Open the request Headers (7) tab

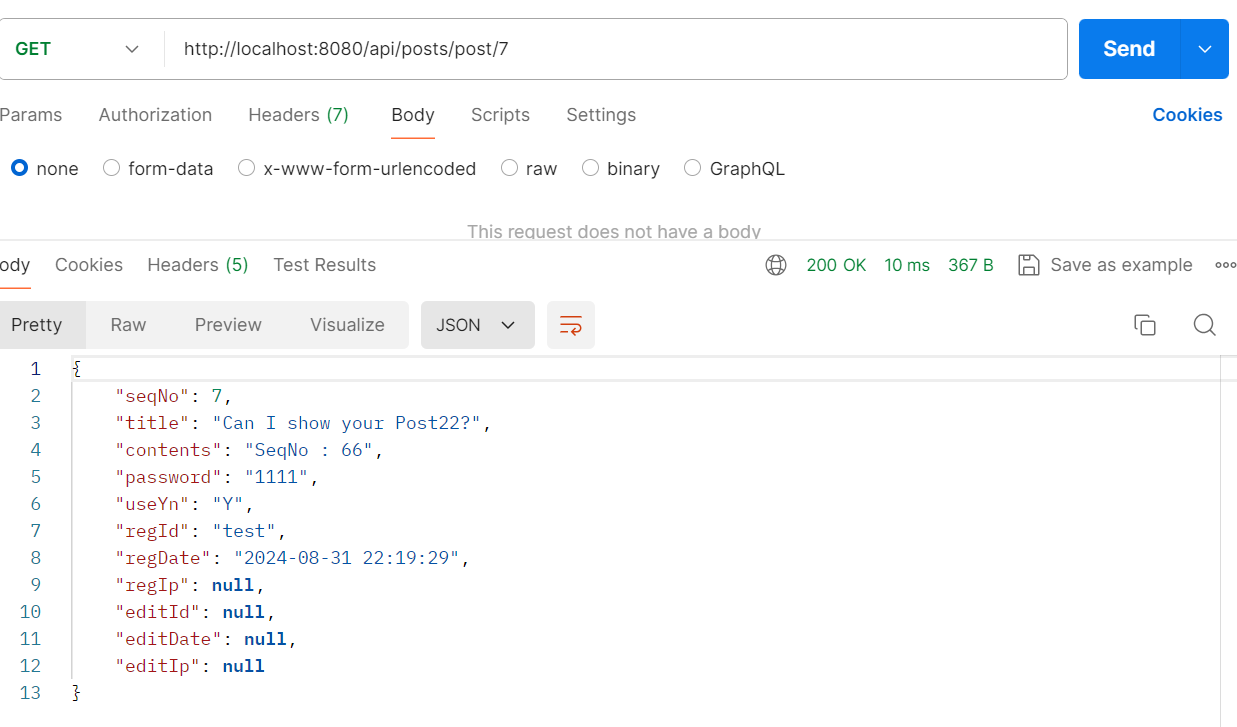pyautogui.click(x=298, y=115)
